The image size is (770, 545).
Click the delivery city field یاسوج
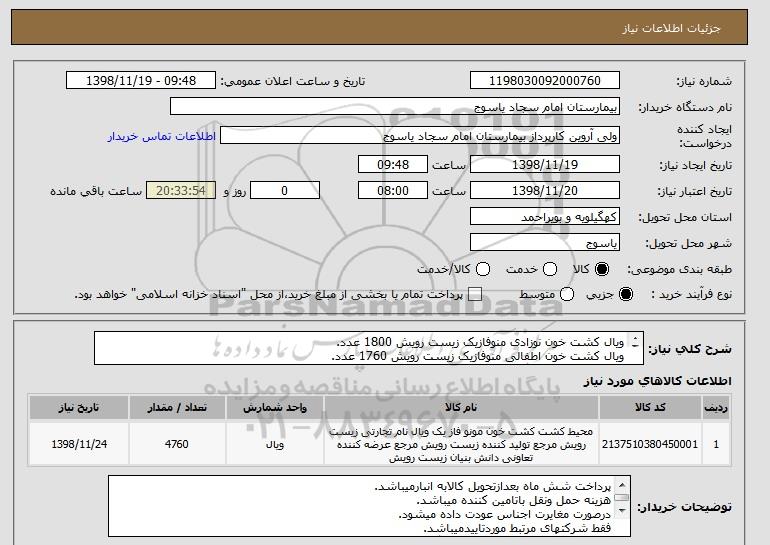[x=545, y=243]
